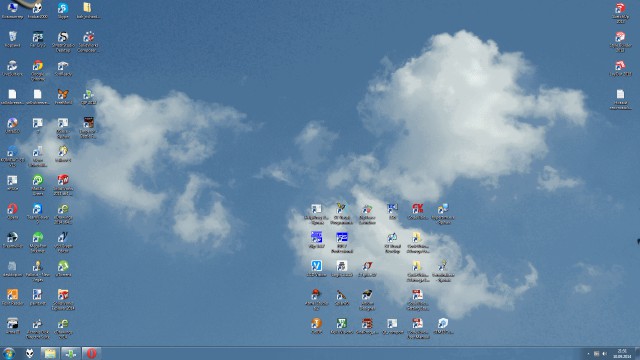640x360 pixels.
Task: Launch the graduation cap shortcut icon
Action: click(367, 299)
